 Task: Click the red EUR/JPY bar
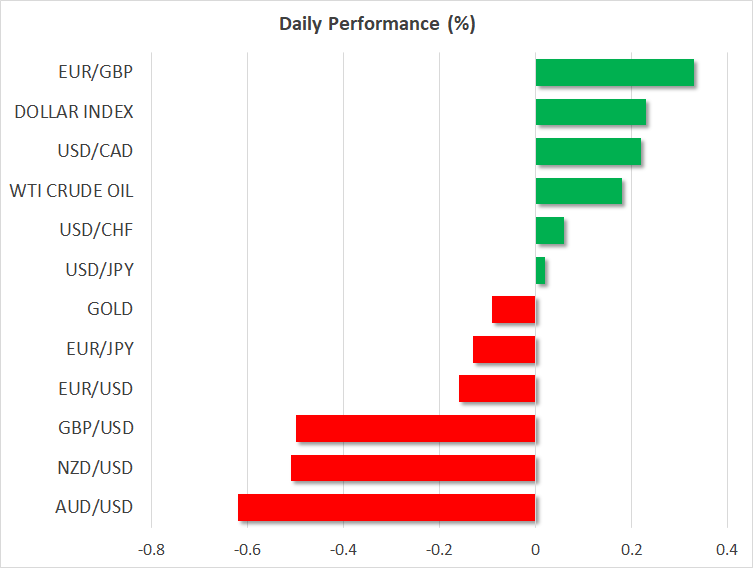pyautogui.click(x=504, y=349)
